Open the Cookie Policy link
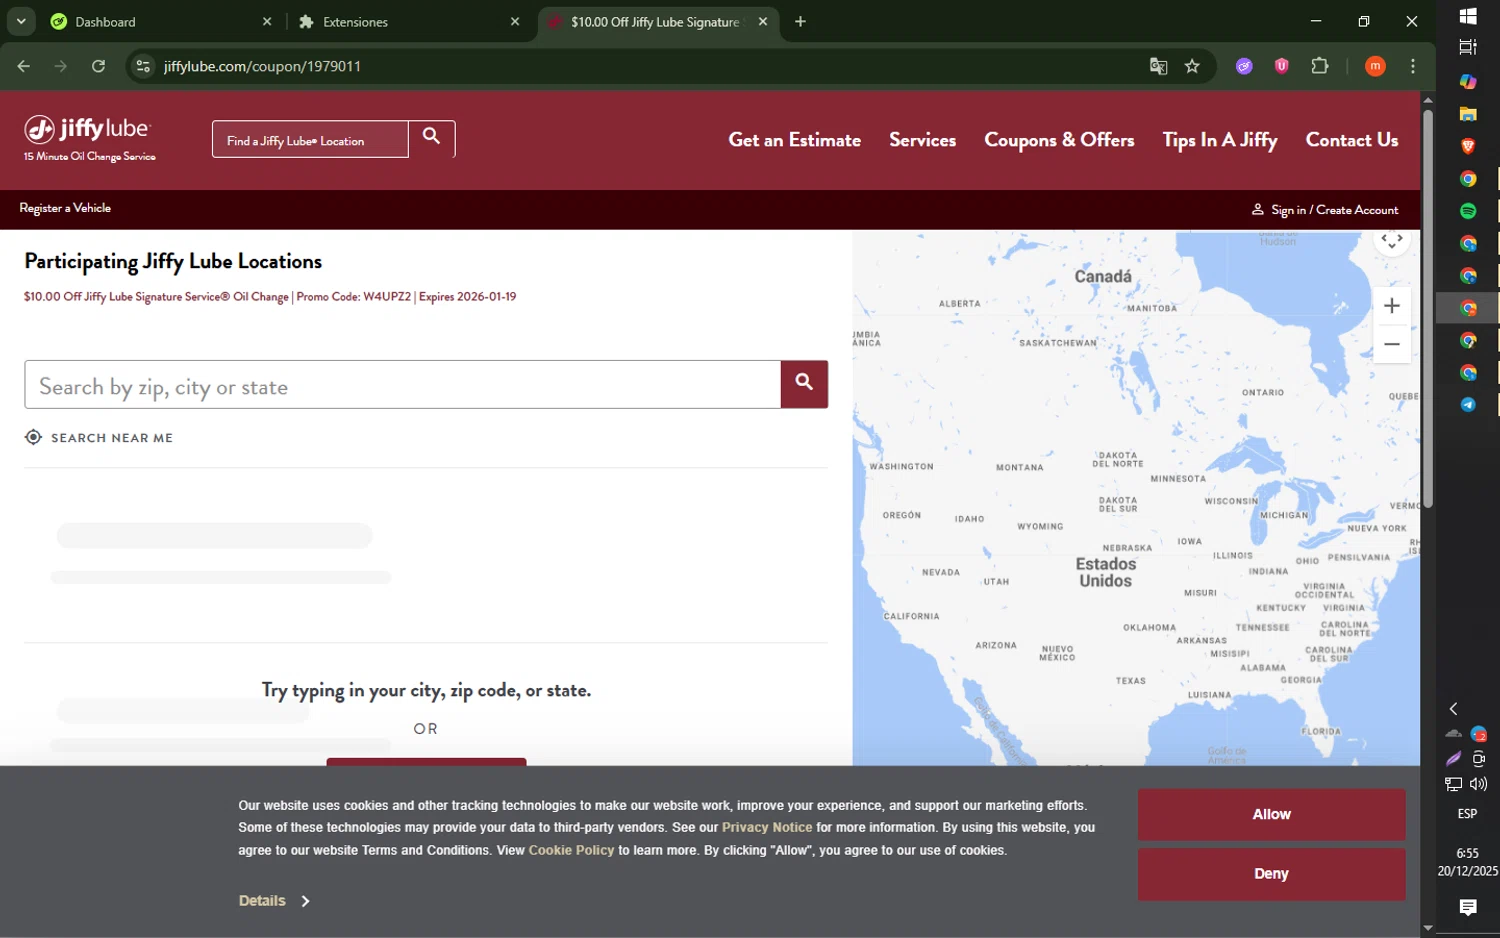Image resolution: width=1500 pixels, height=938 pixels. tap(571, 851)
